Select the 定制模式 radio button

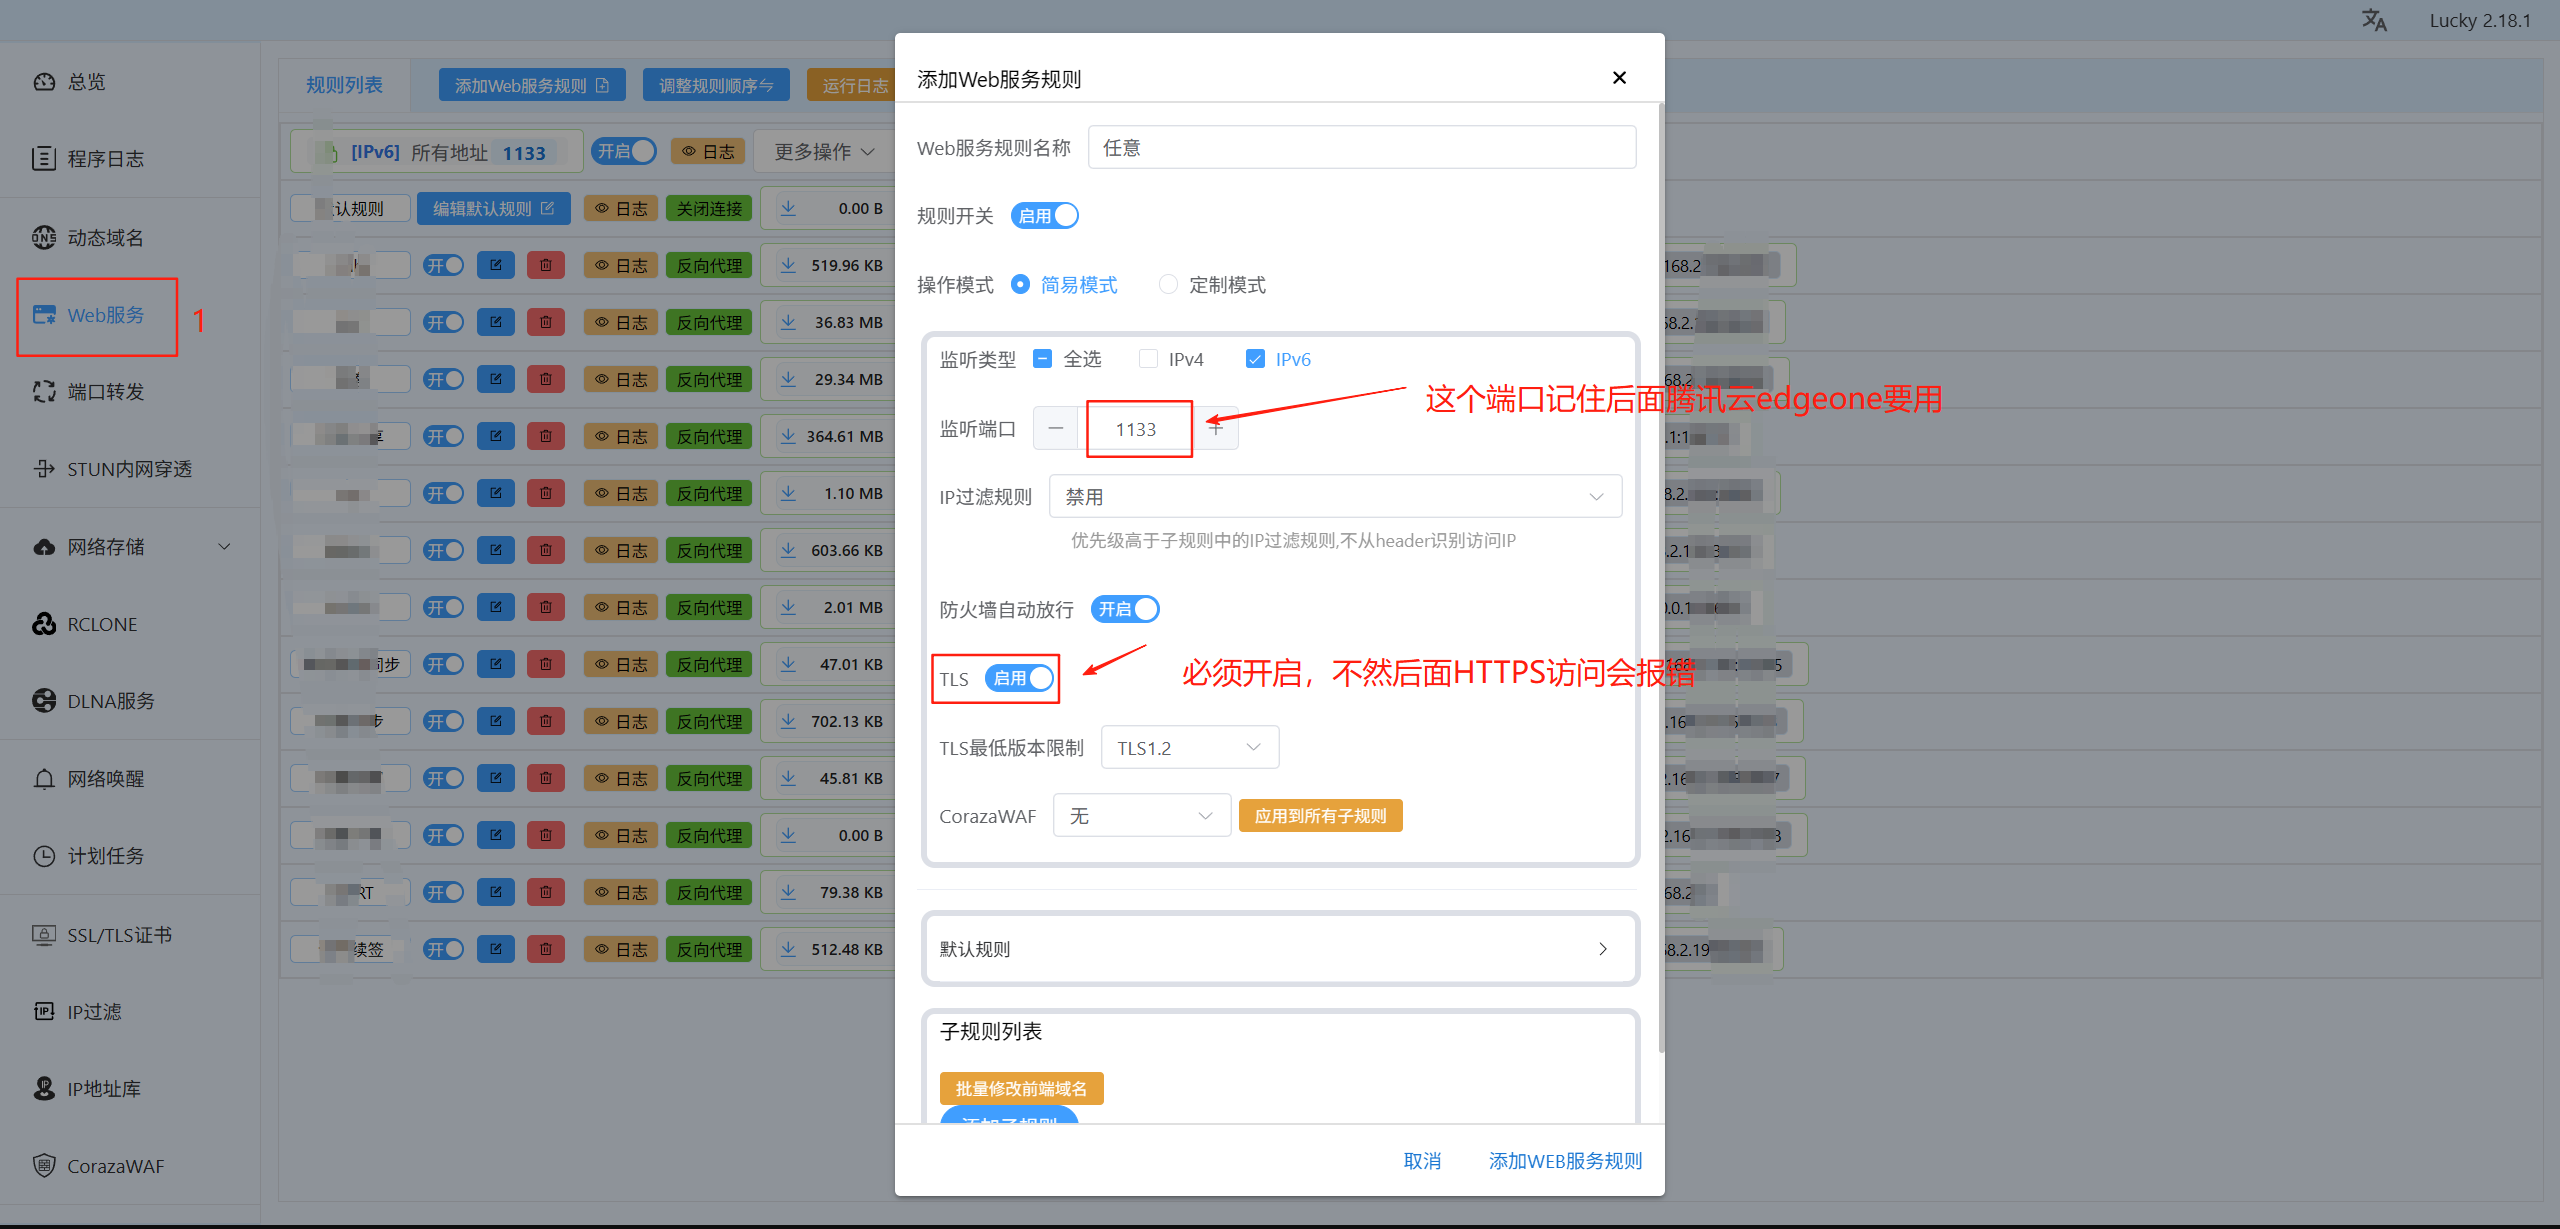(x=1168, y=285)
